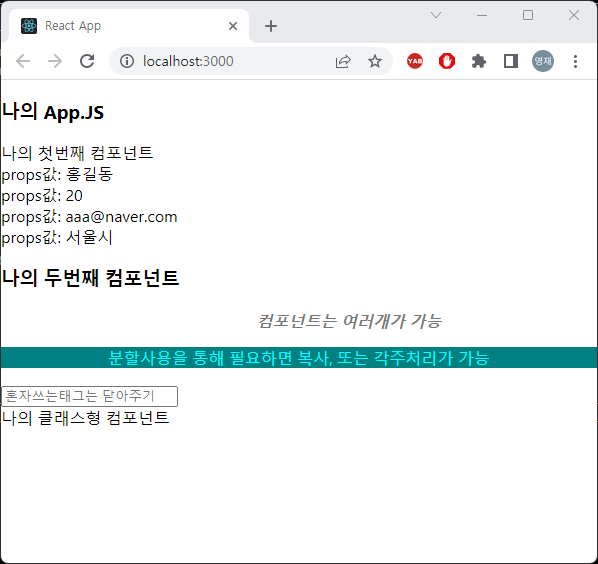
Task: Reload the localhost page
Action: (87, 61)
